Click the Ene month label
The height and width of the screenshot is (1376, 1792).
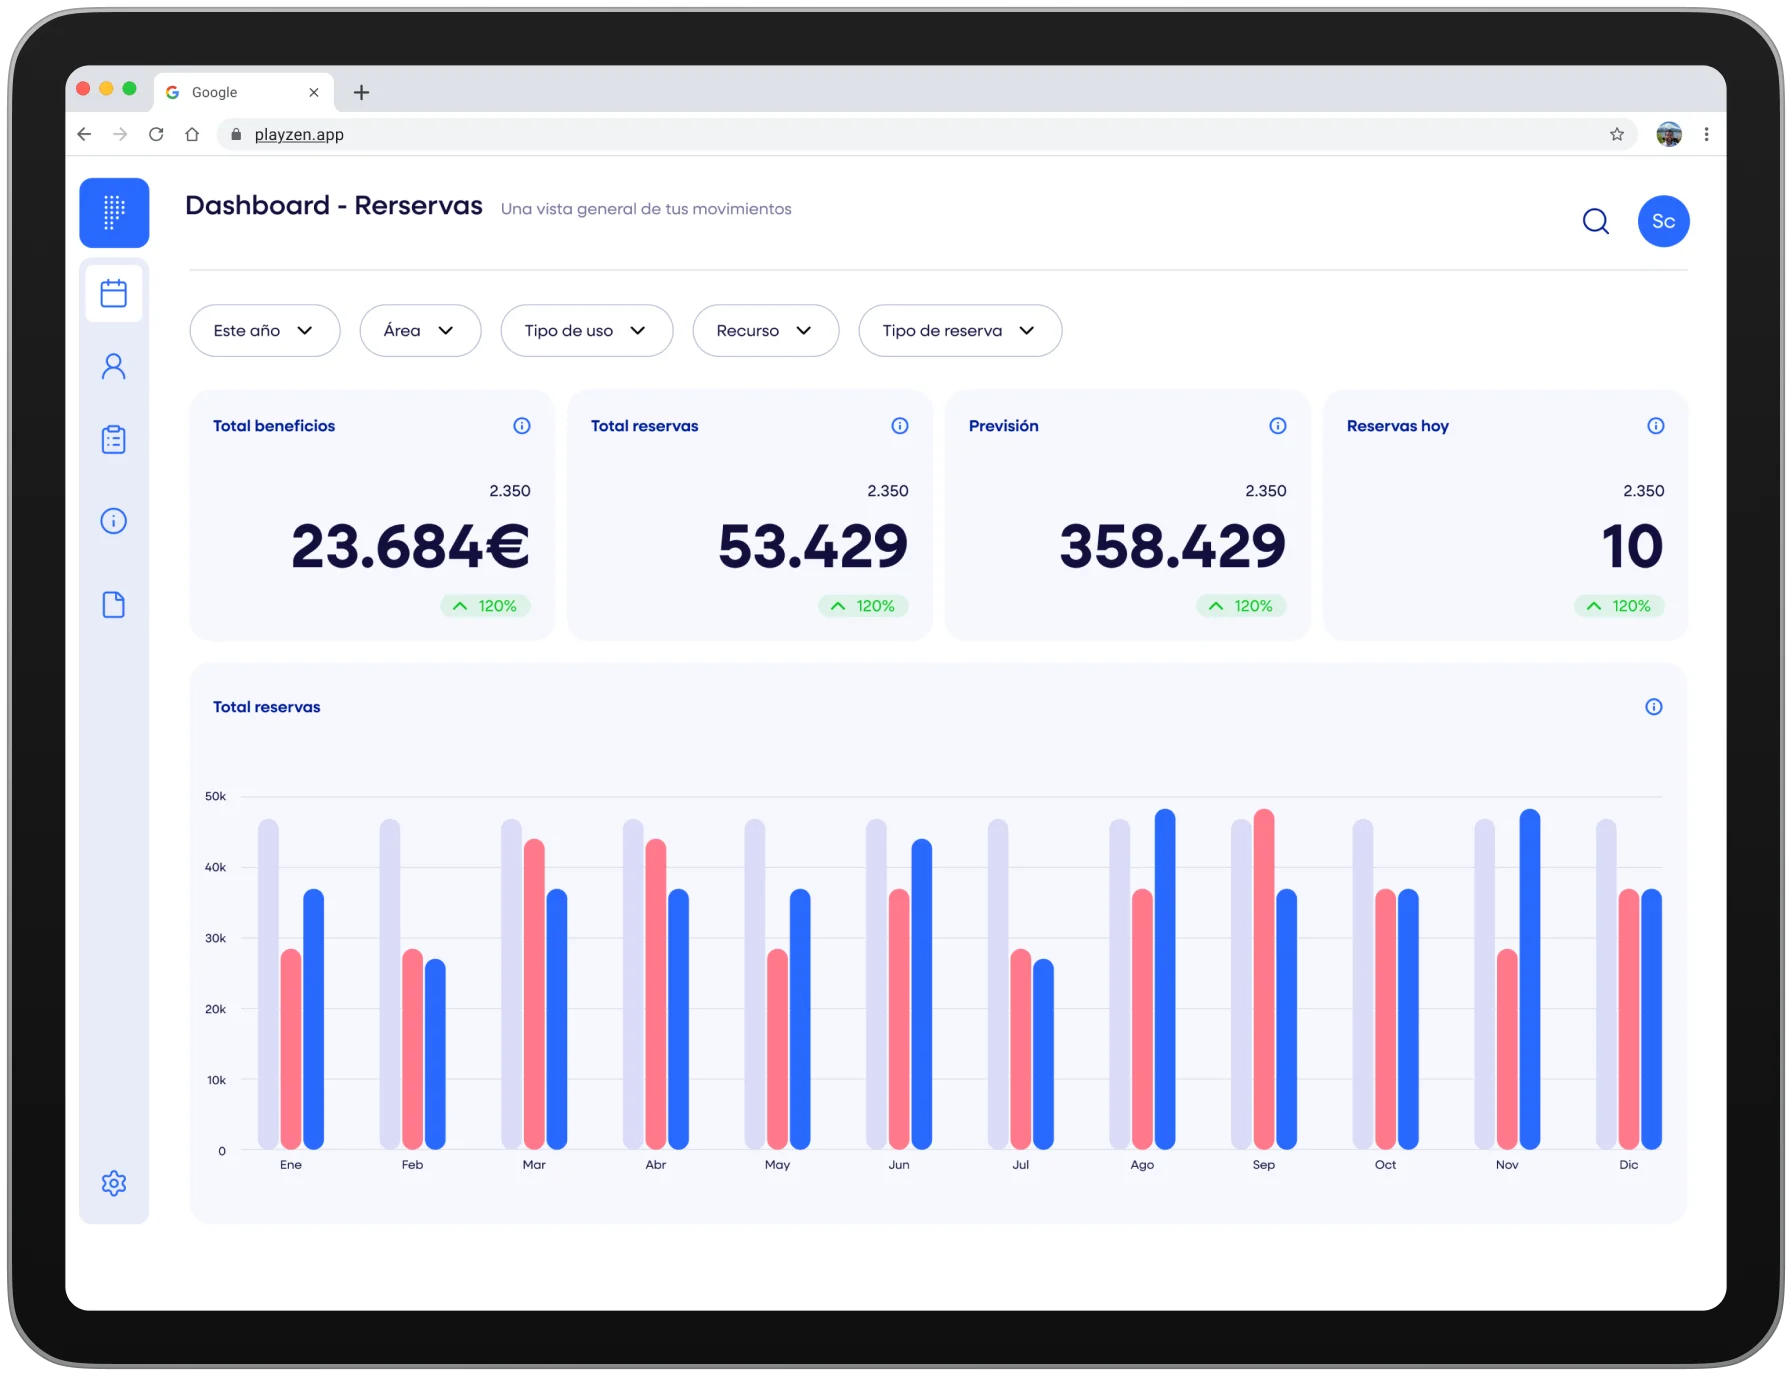click(x=291, y=1165)
